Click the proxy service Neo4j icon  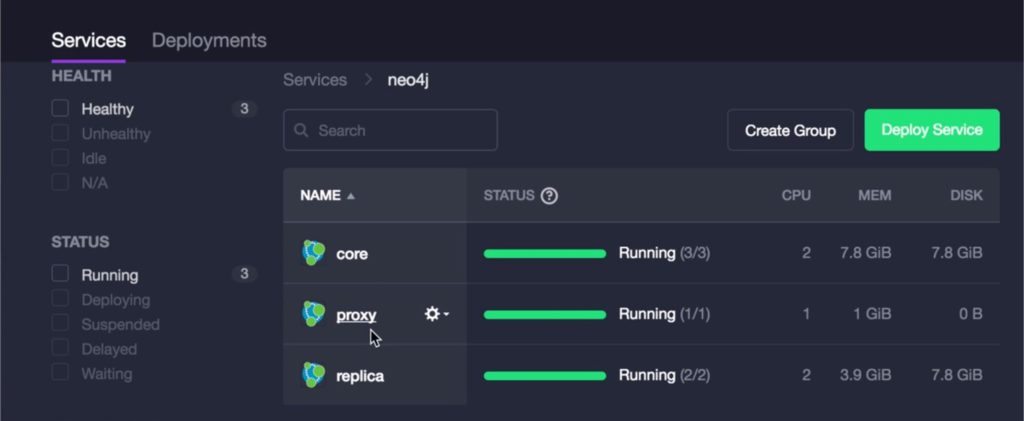[314, 314]
